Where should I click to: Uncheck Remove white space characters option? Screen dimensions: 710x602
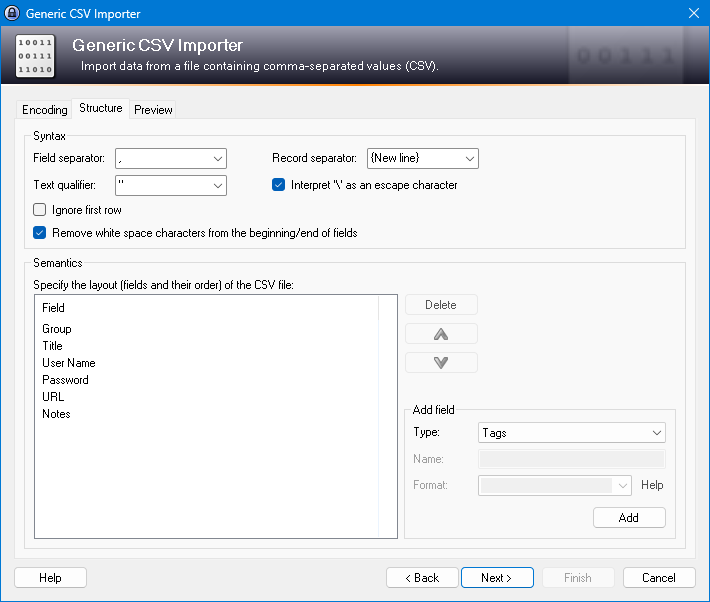40,233
